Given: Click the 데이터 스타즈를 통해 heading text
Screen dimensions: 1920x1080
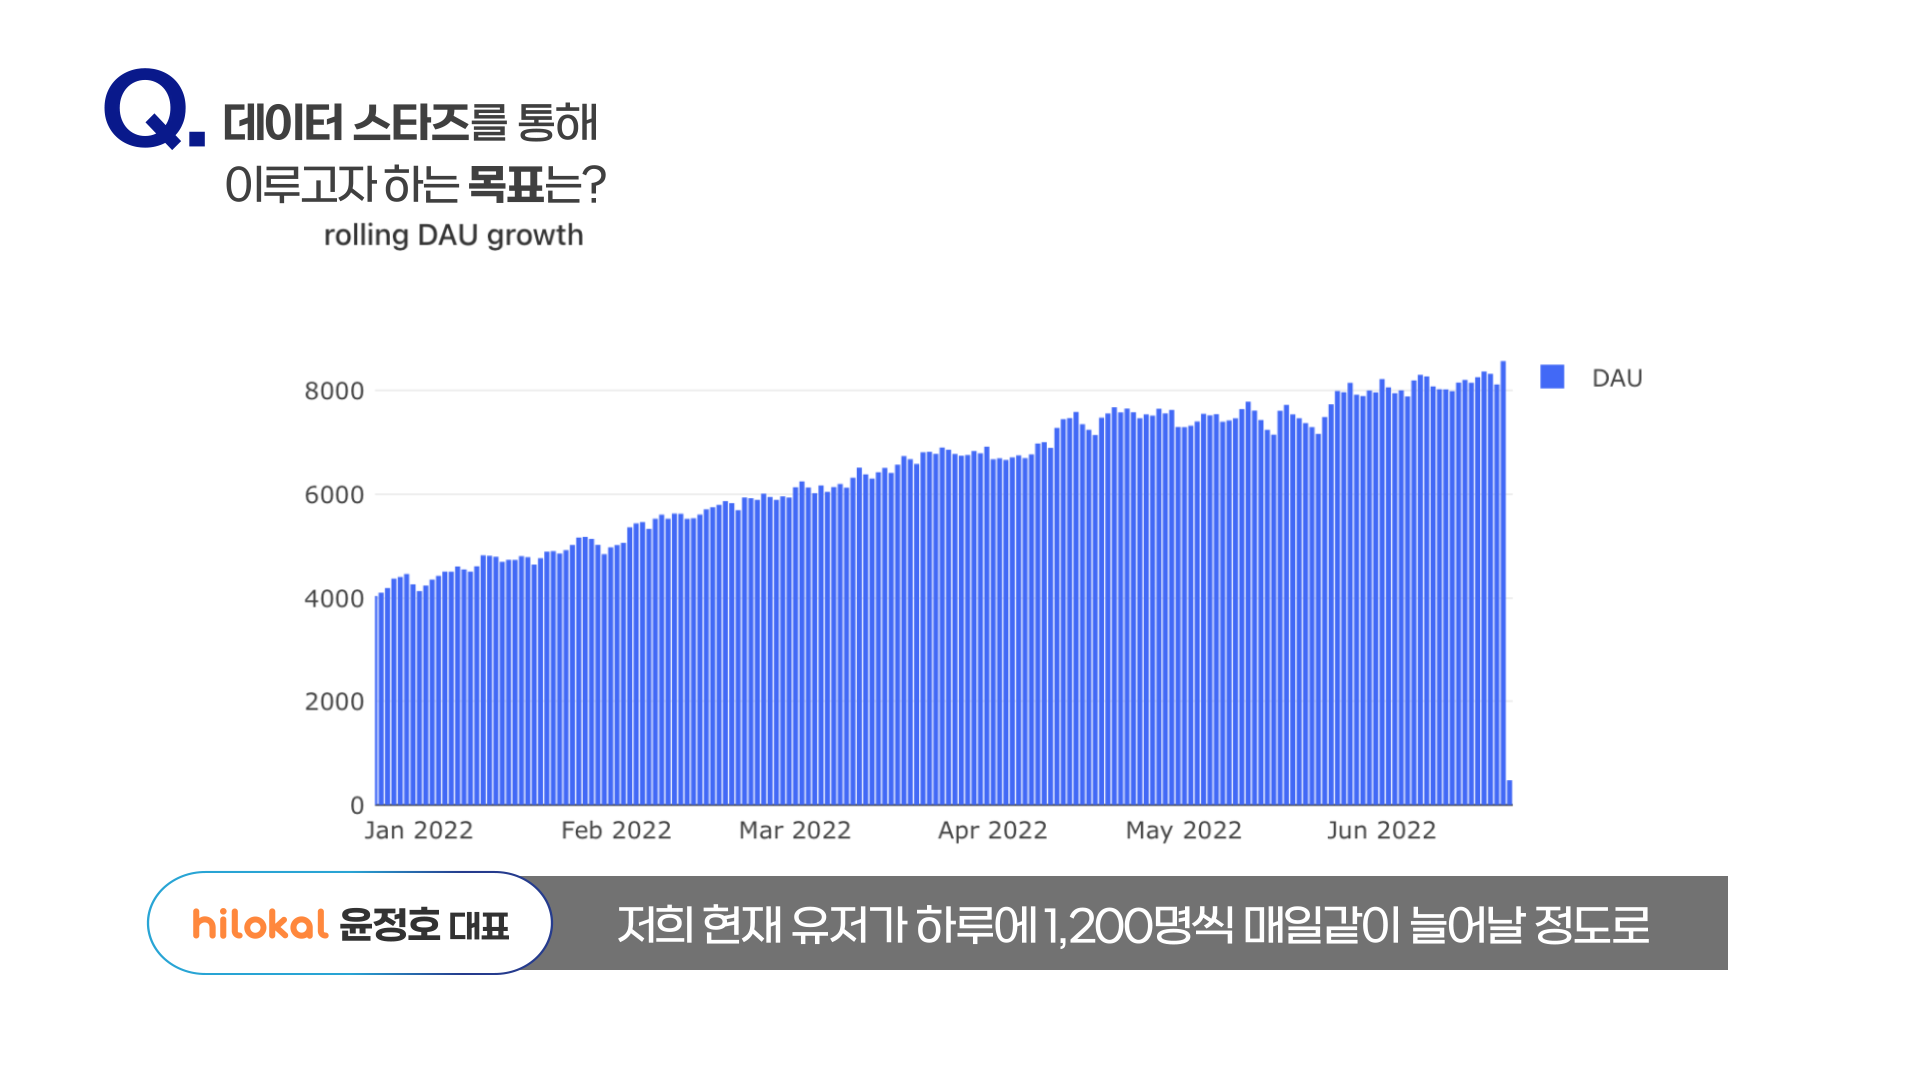Looking at the screenshot, I should tap(410, 123).
